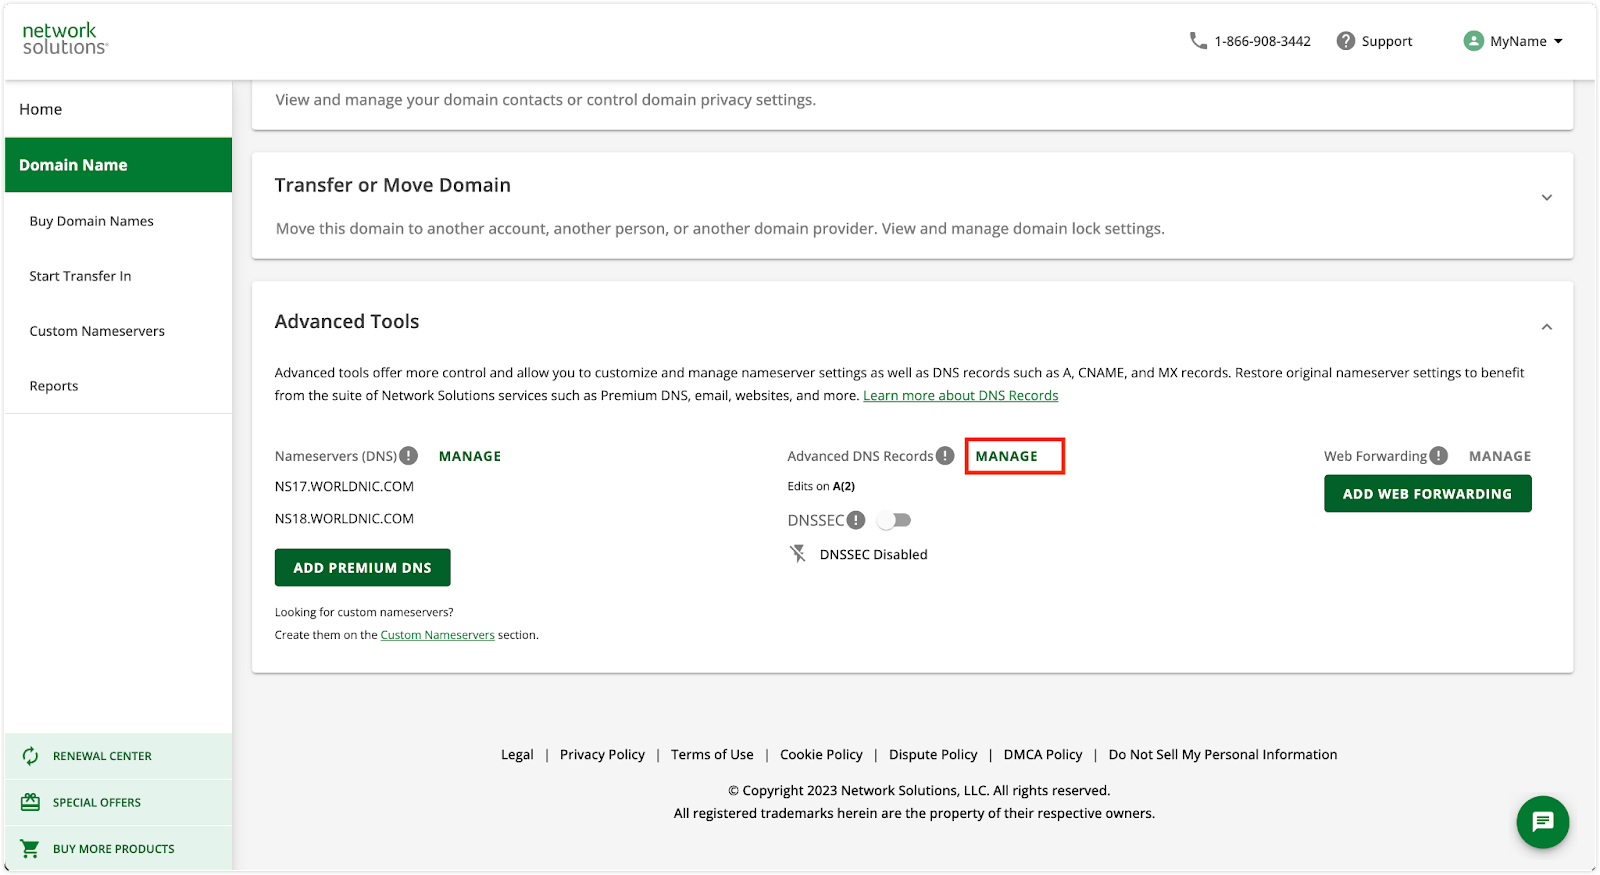
Task: Click the Renewal Center refresh icon
Action: click(31, 756)
